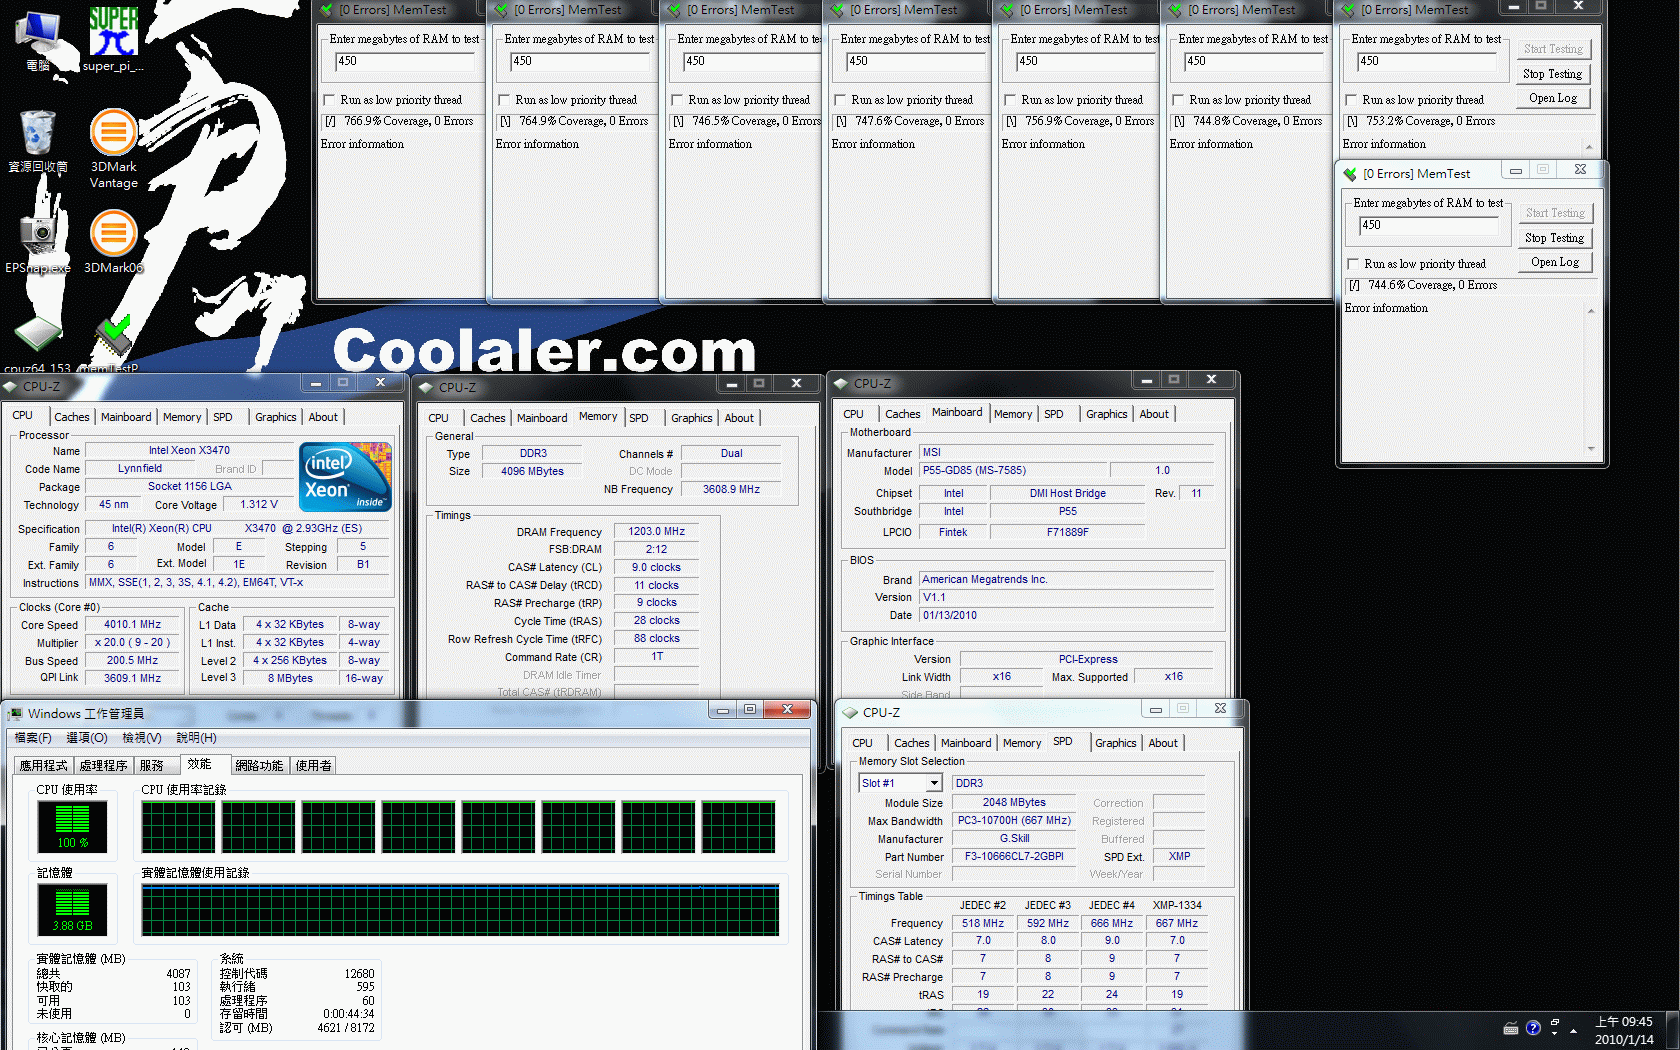Click the Show desktop strip at the taskbar end
The height and width of the screenshot is (1050, 1680).
click(1674, 1030)
